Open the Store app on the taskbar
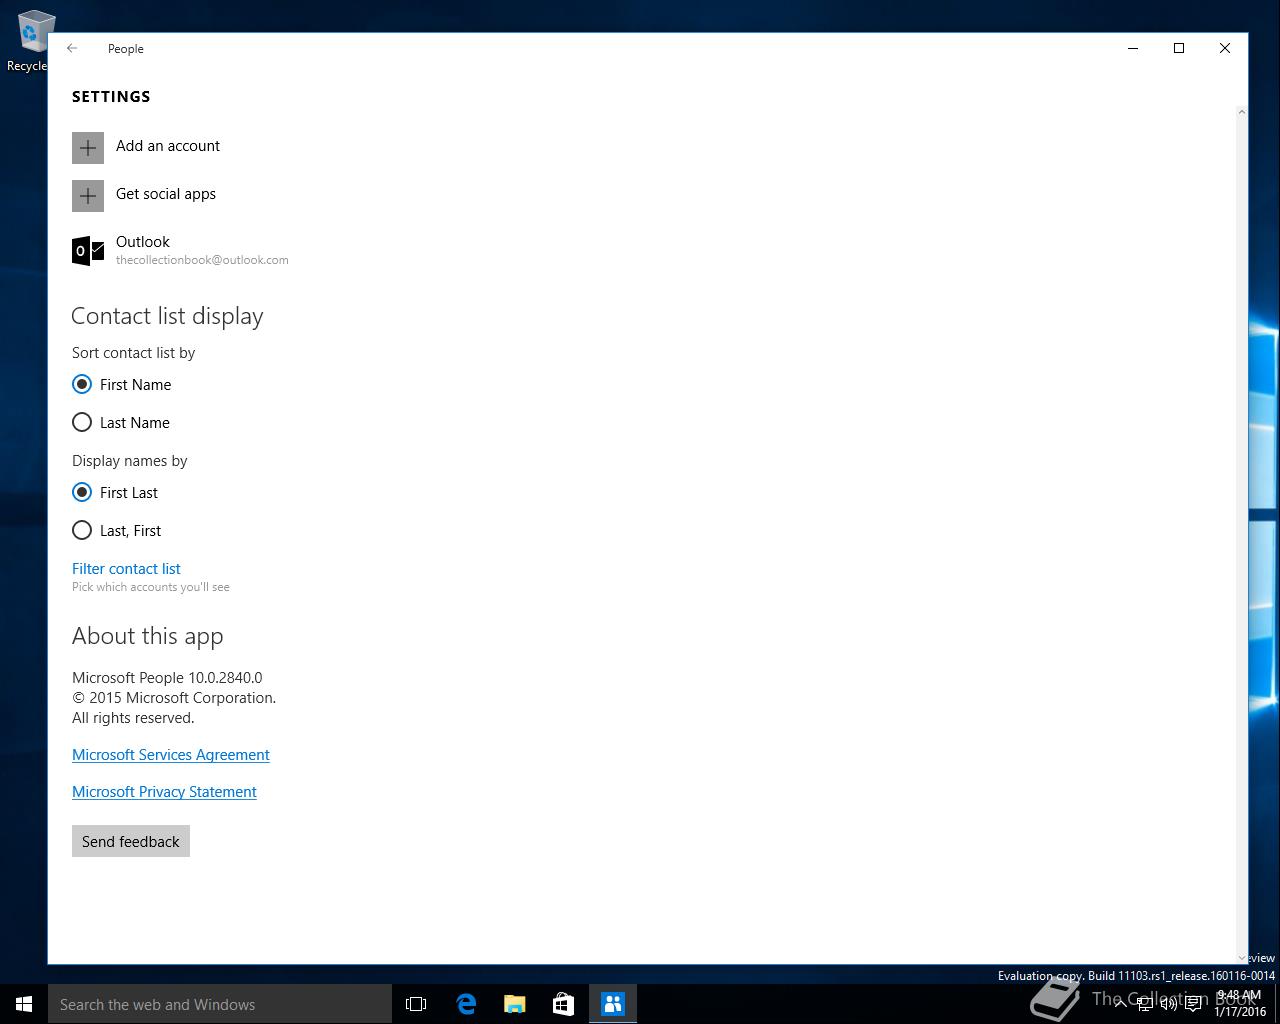This screenshot has height=1024, width=1280. click(563, 1004)
